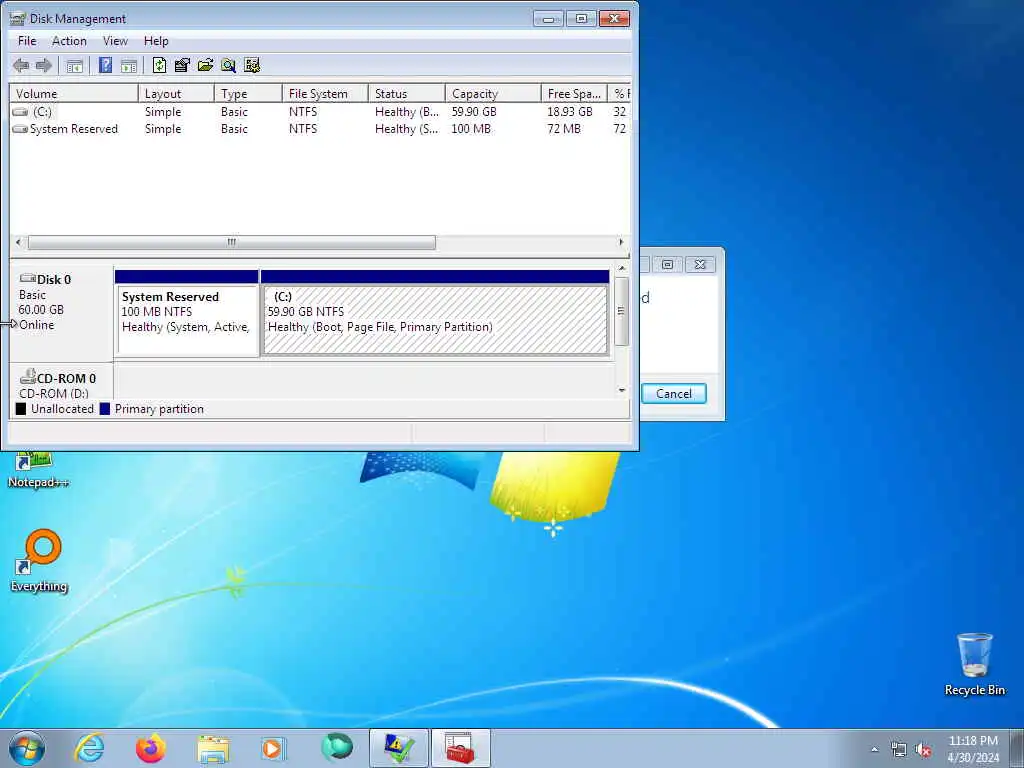
Task: Switch to the checkmark monitor taskbar window
Action: coord(398,748)
